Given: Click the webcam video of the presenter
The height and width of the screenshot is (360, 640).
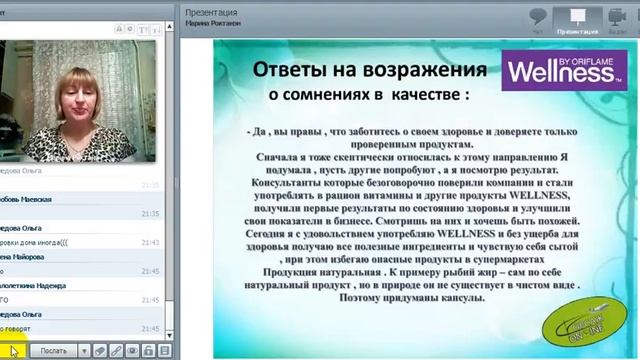Looking at the screenshot, I should tap(78, 101).
